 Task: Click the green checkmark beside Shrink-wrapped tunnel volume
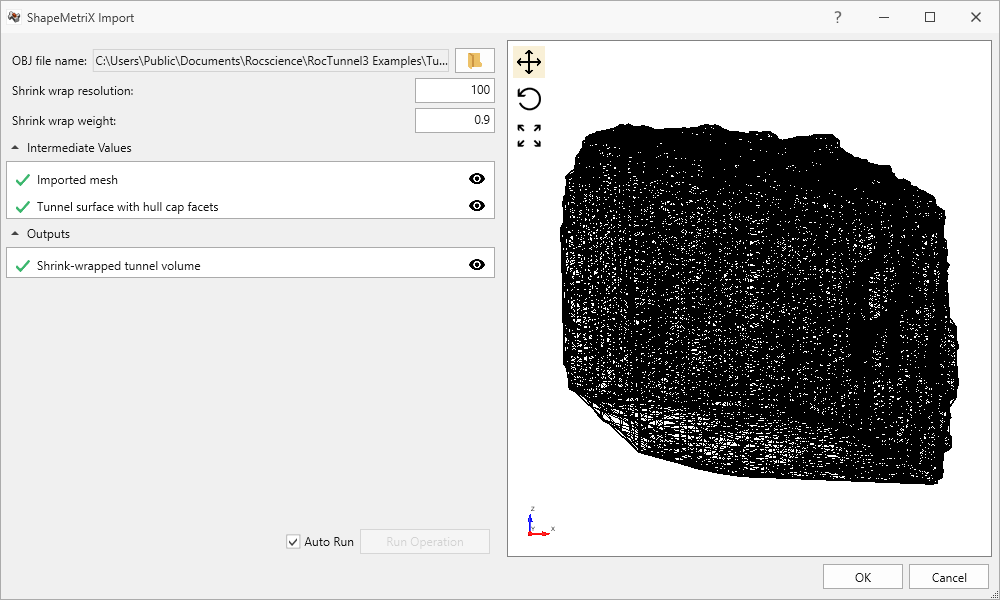23,266
